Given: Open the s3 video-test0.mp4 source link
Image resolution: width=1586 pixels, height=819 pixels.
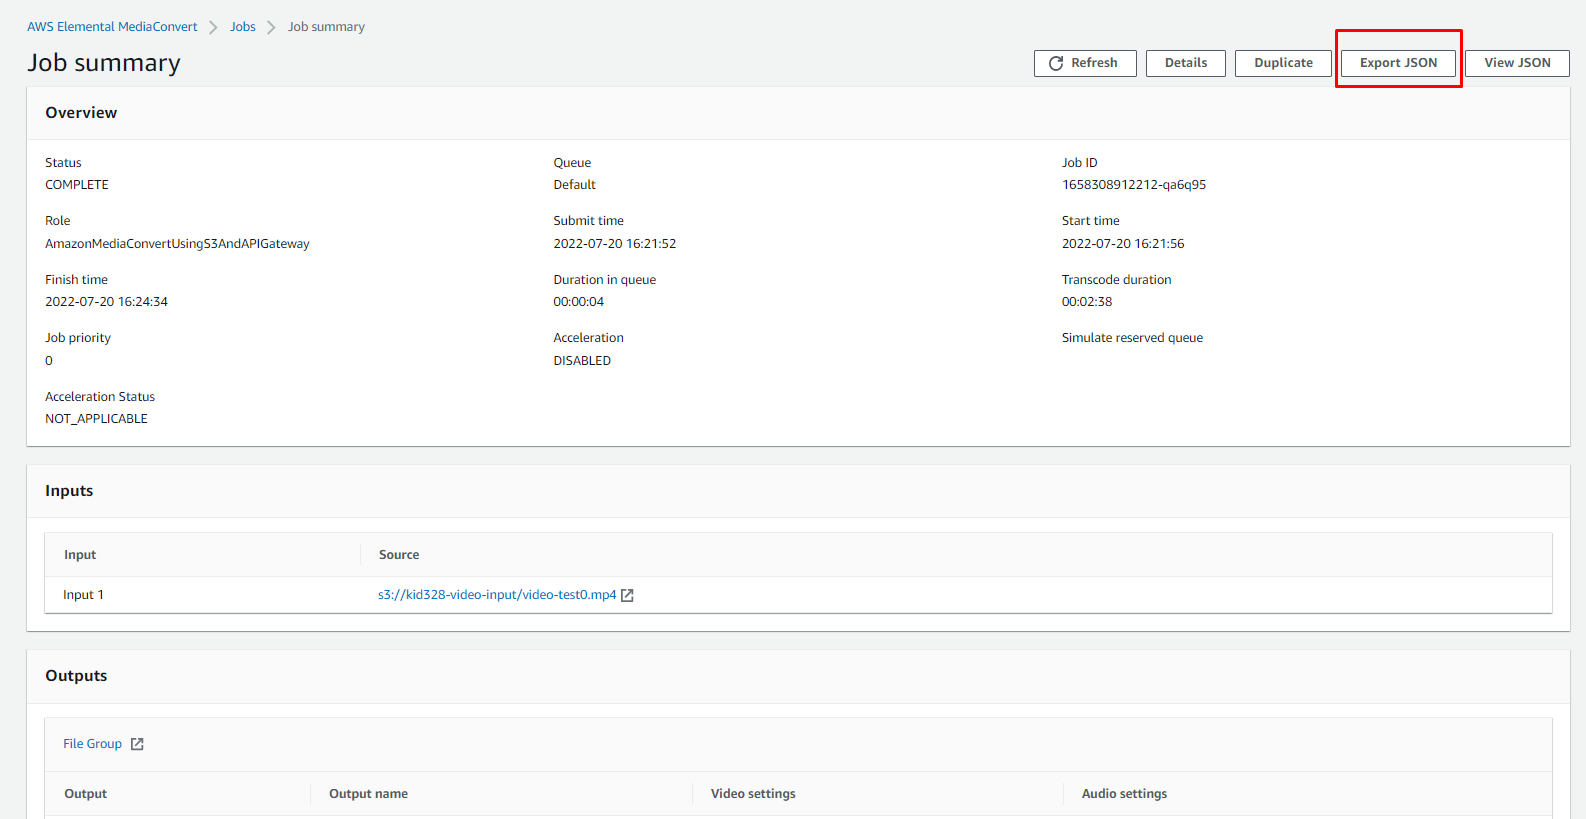Looking at the screenshot, I should (497, 595).
